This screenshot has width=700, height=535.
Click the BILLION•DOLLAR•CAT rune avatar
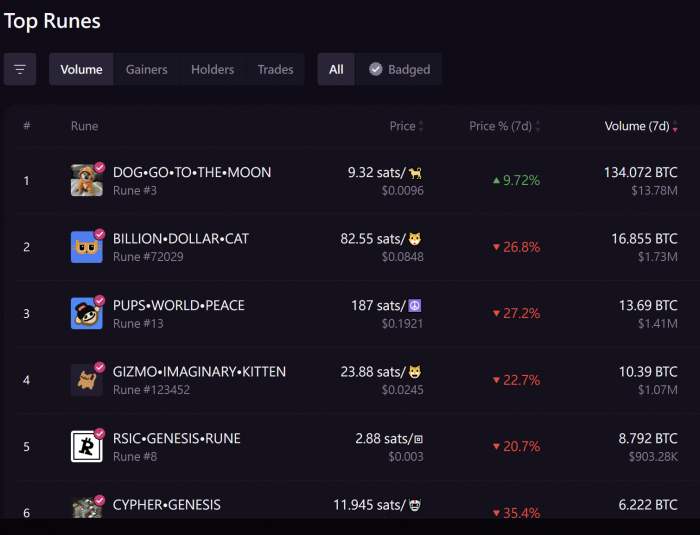pyautogui.click(x=87, y=247)
